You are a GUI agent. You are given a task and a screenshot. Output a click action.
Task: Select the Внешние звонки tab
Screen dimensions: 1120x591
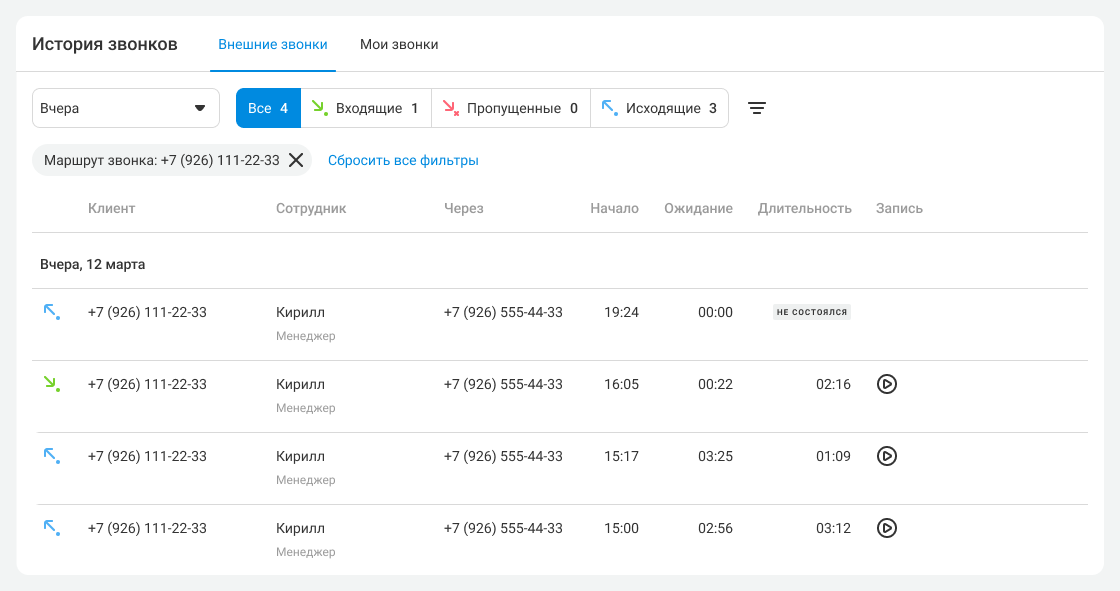273,45
